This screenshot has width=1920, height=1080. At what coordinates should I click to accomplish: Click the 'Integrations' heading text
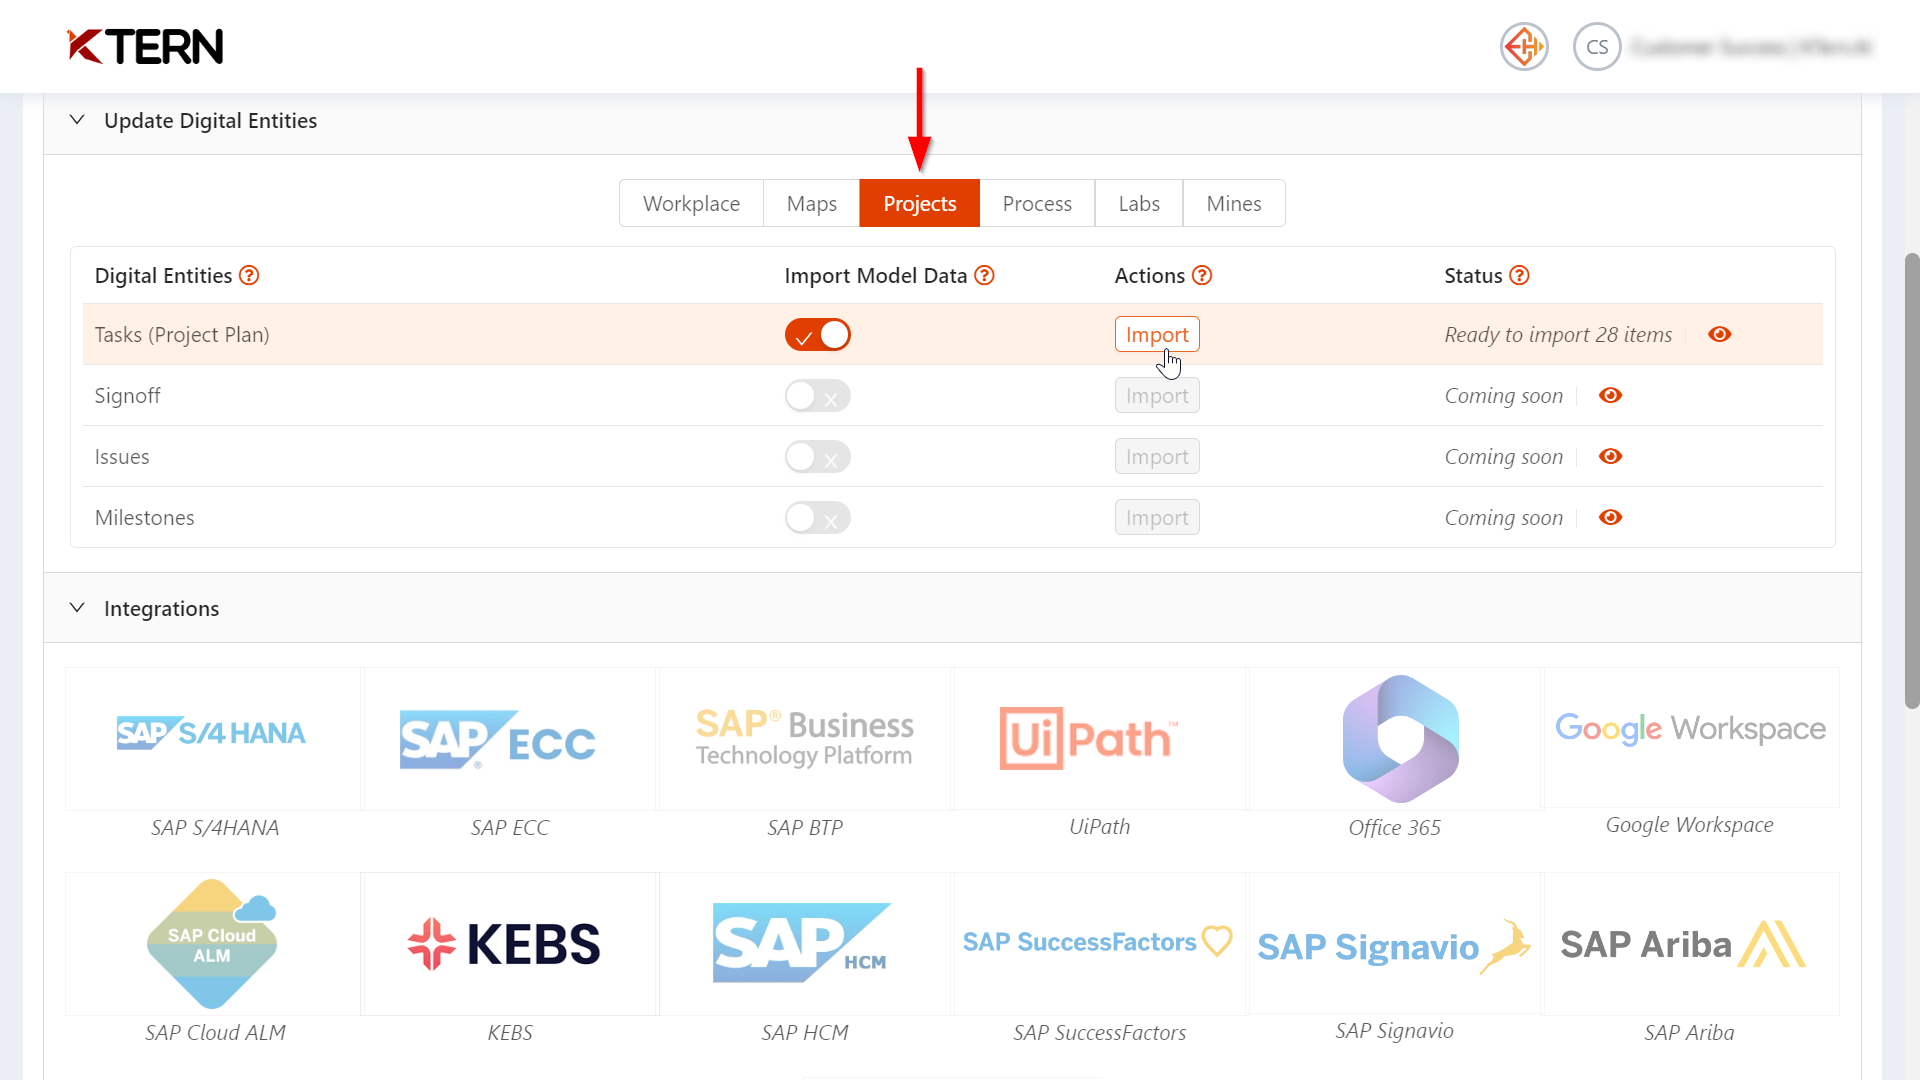click(161, 609)
